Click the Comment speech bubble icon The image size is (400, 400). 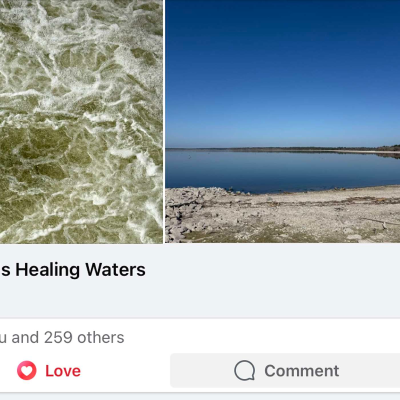(x=245, y=370)
